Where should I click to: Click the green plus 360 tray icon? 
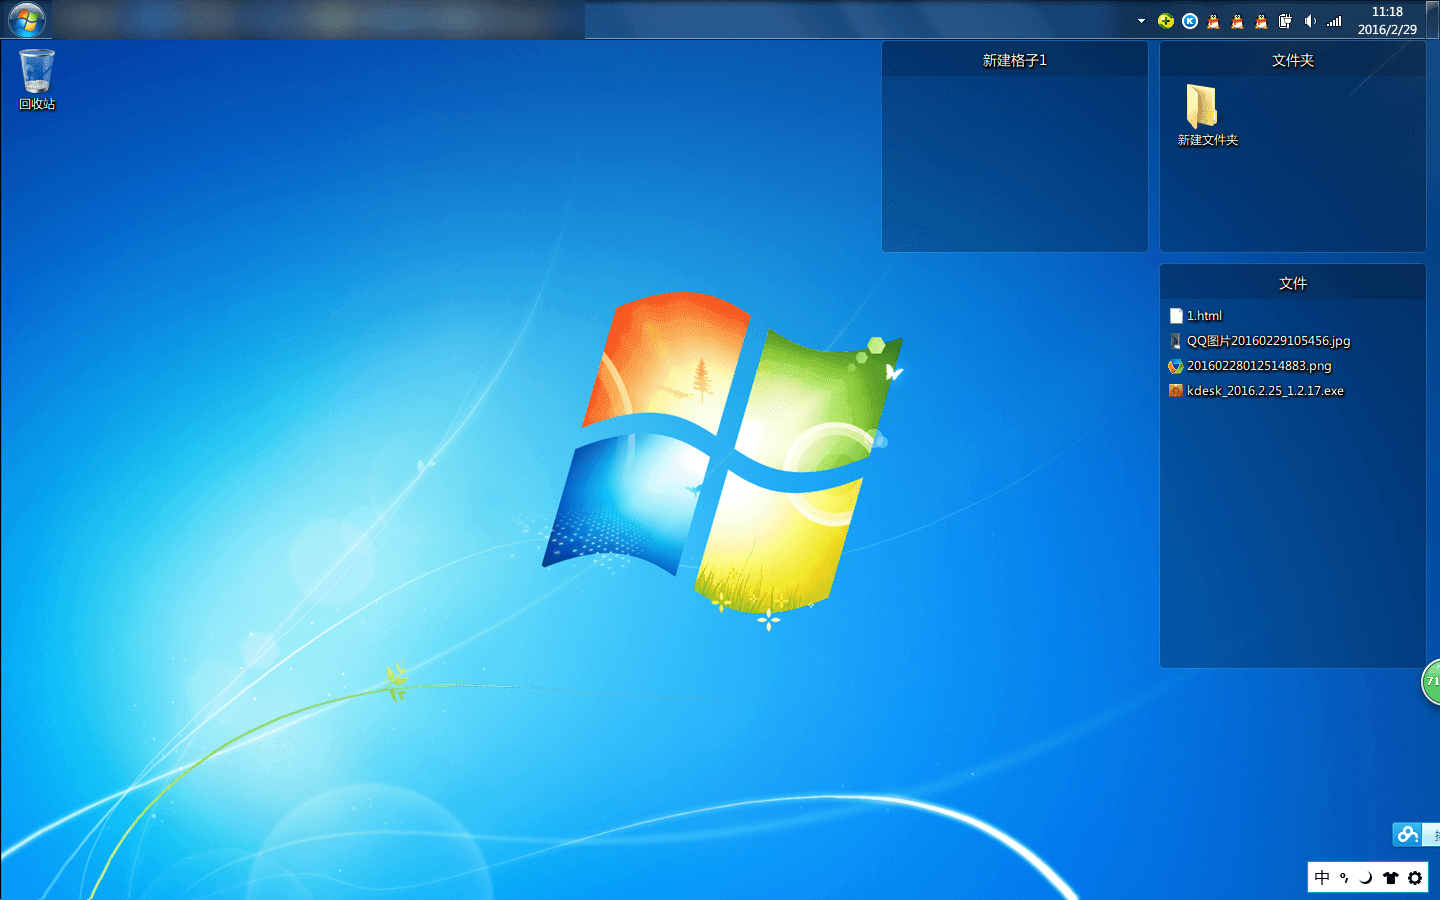(1166, 21)
